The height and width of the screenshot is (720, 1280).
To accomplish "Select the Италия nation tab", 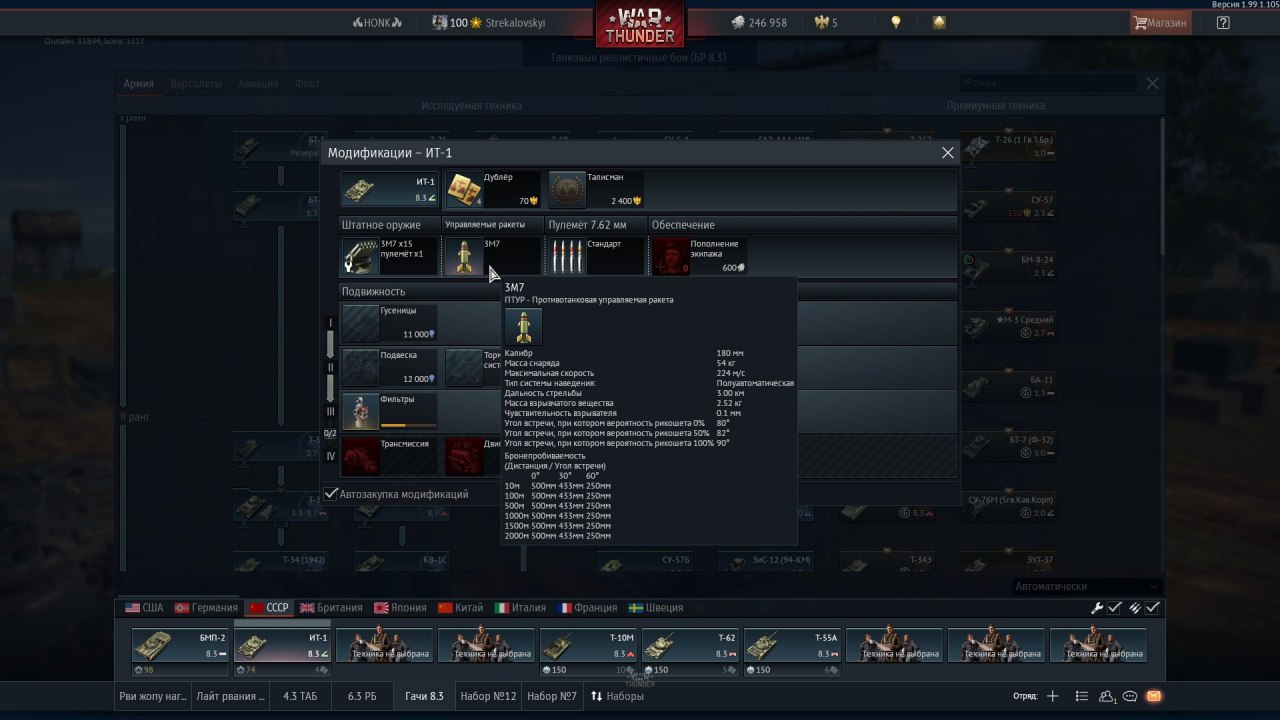I will click(521, 608).
